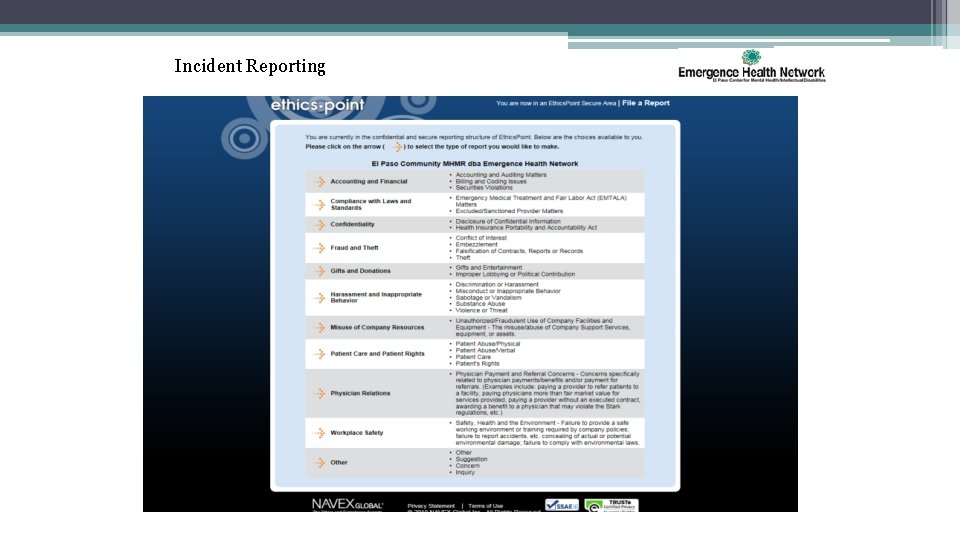
Task: Open the Terms of Use link
Action: pos(486,506)
